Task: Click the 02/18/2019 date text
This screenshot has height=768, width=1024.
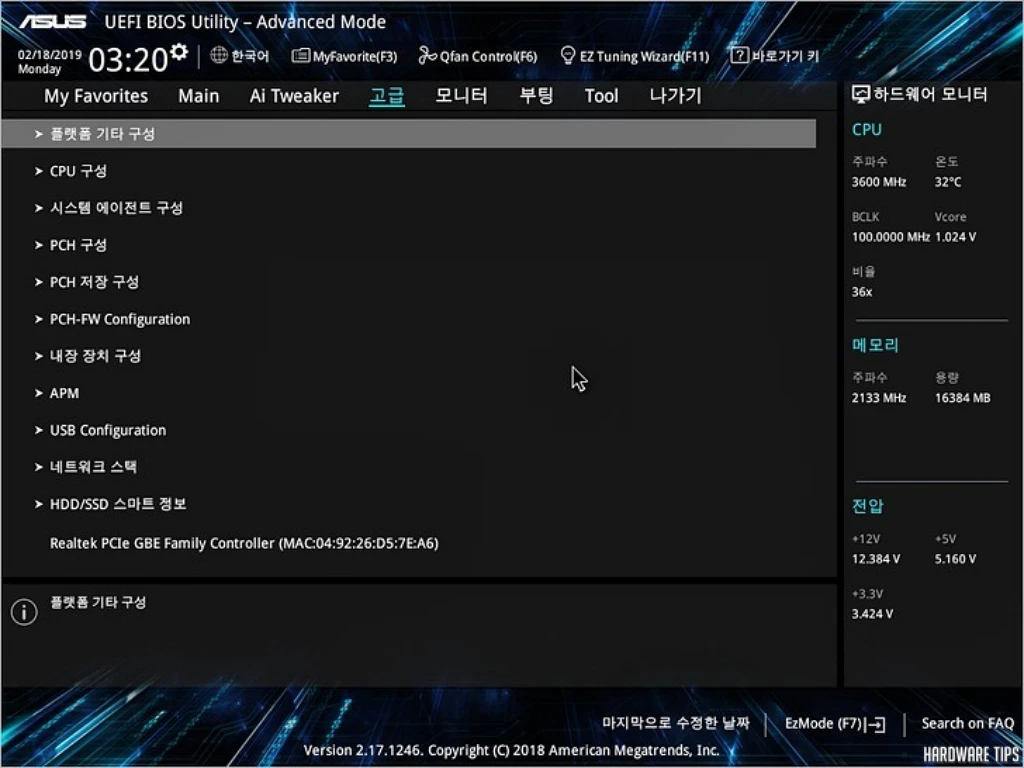Action: pos(50,55)
